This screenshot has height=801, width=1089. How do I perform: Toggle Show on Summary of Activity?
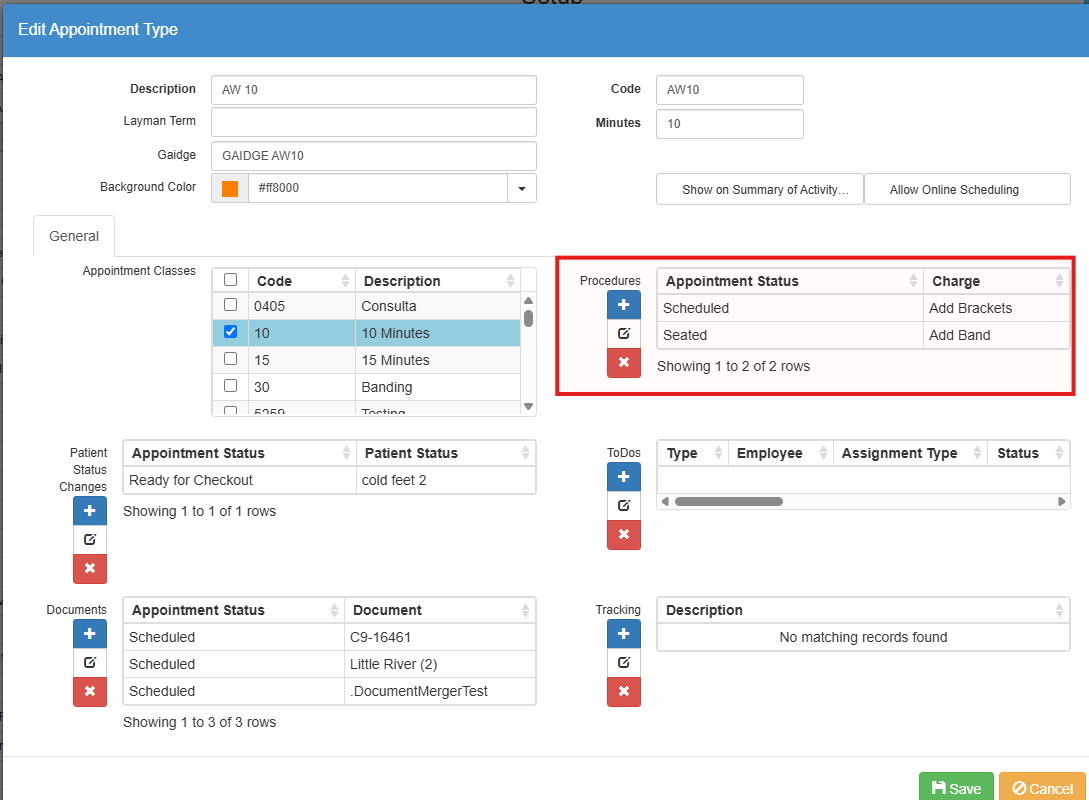(760, 190)
